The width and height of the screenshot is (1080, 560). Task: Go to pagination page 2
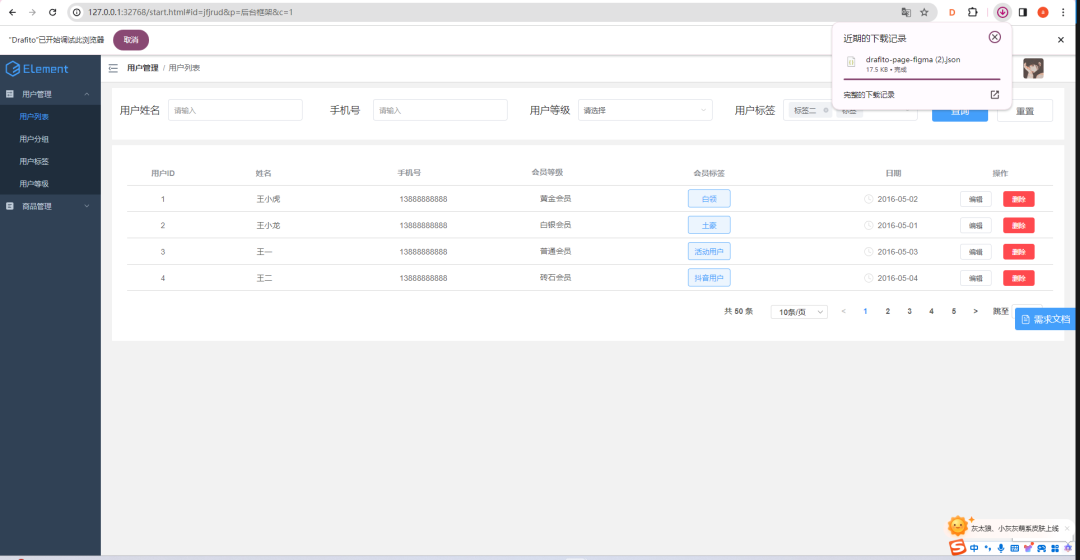click(887, 311)
